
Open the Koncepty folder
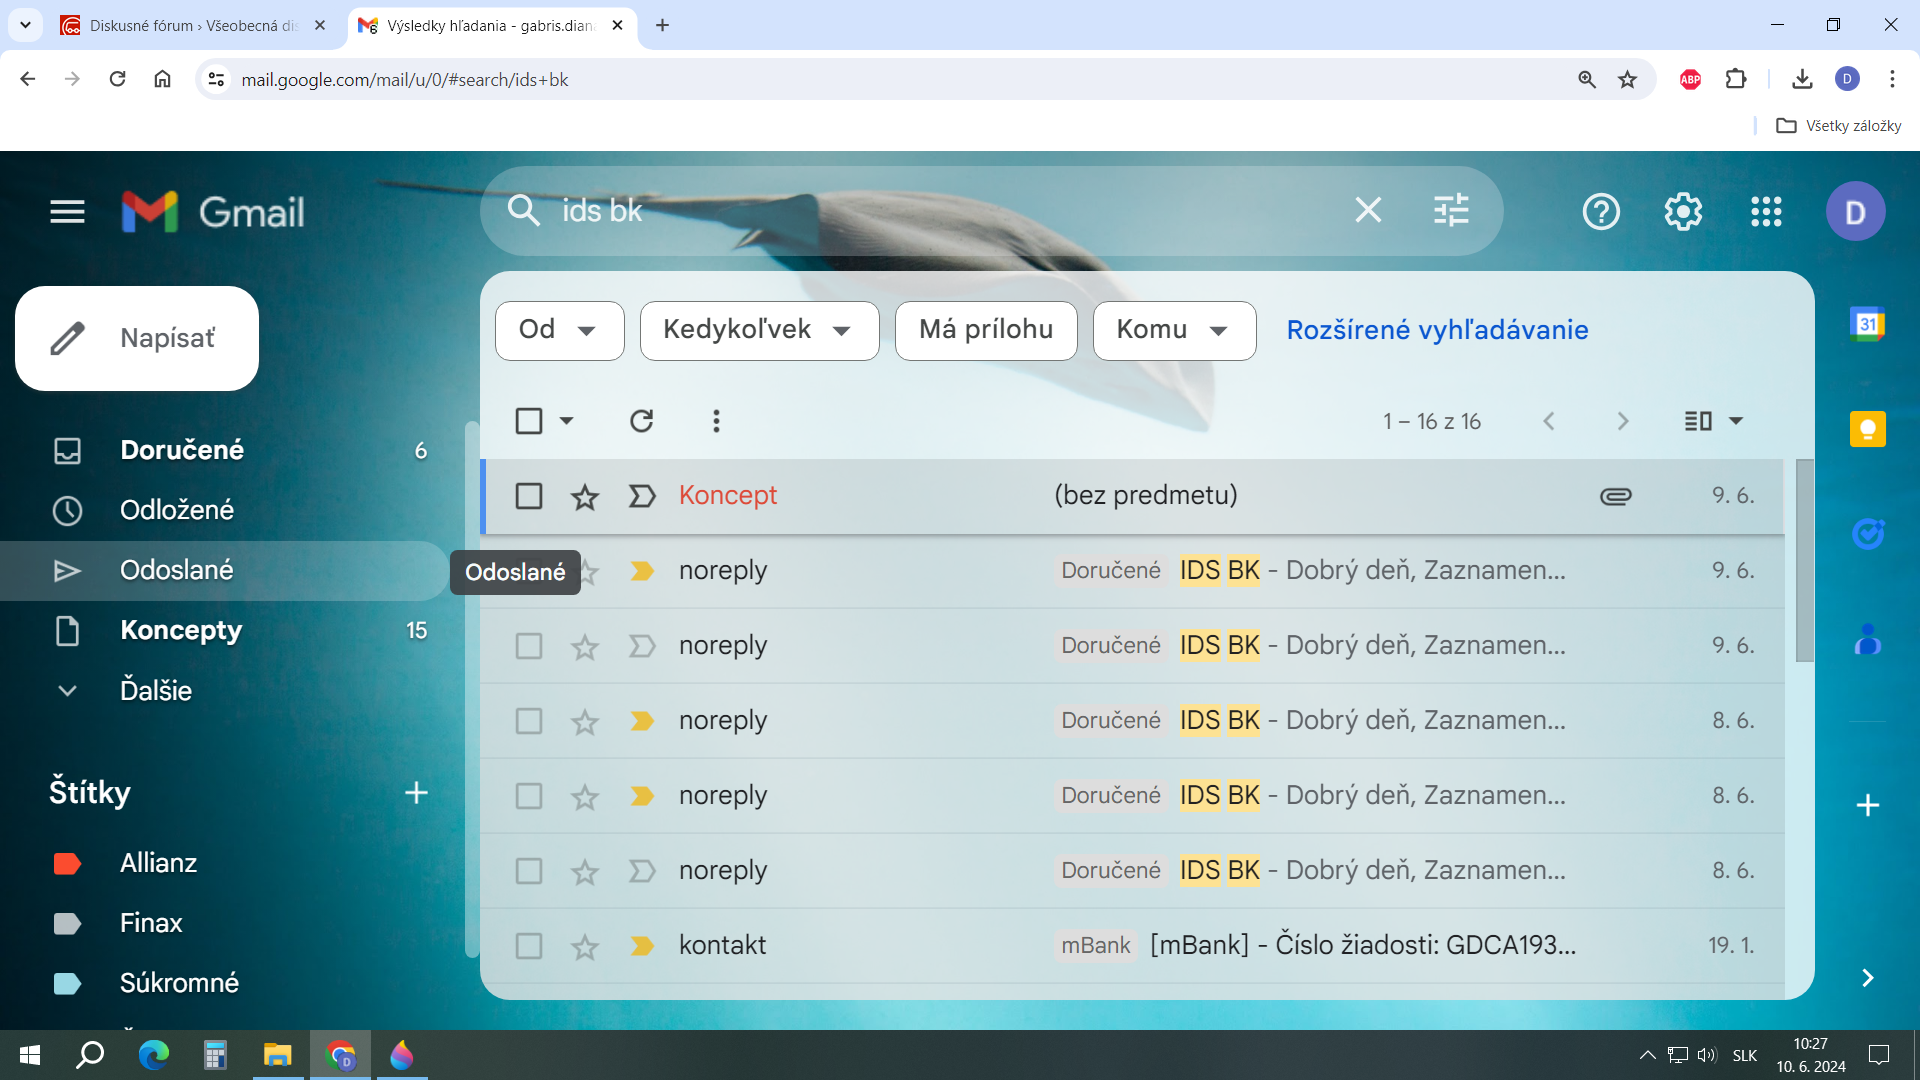(180, 630)
